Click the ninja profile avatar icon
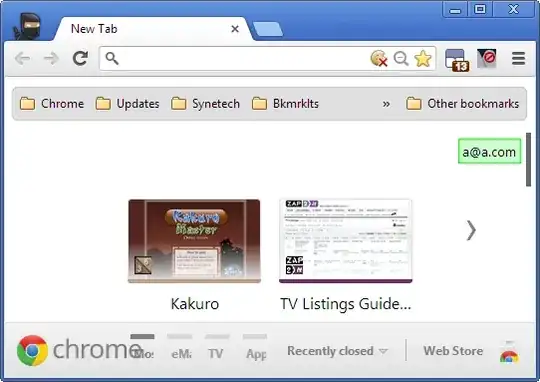 tap(28, 27)
